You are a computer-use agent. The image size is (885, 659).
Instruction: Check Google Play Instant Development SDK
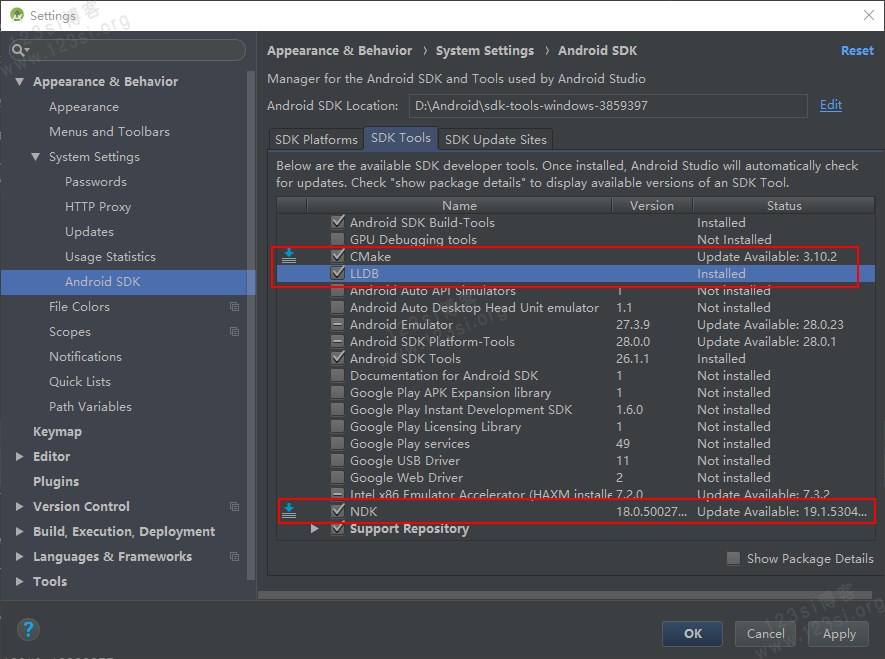(338, 410)
